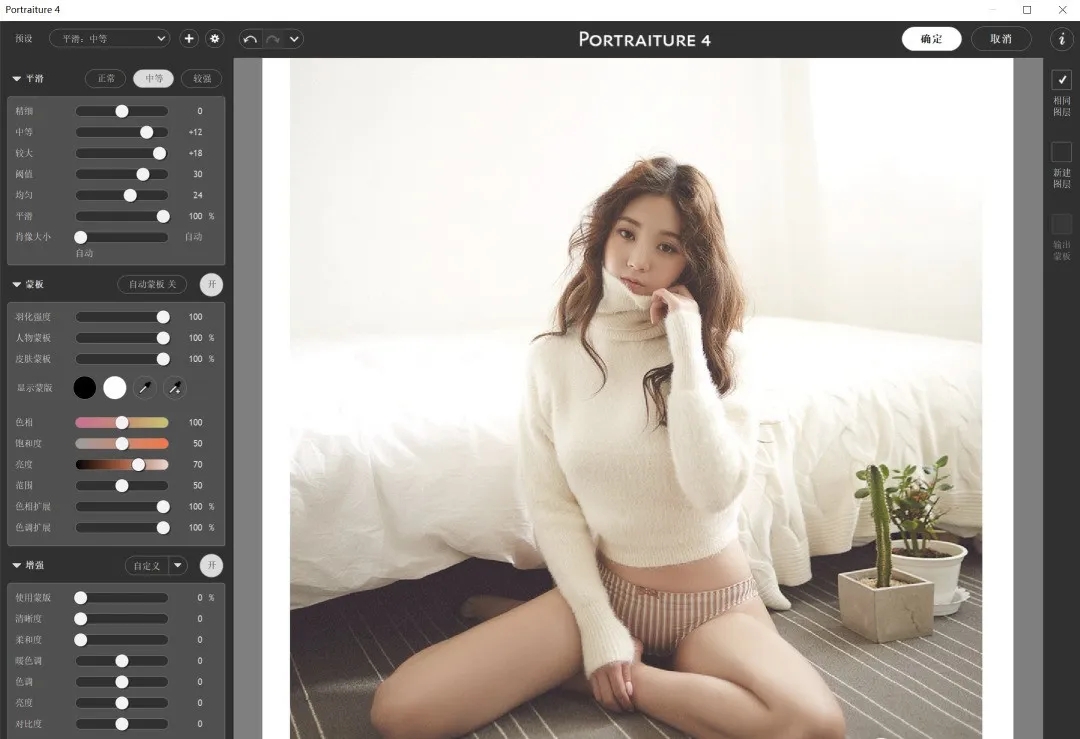Click the undo arrow icon
This screenshot has width=1080, height=739.
pyautogui.click(x=250, y=39)
